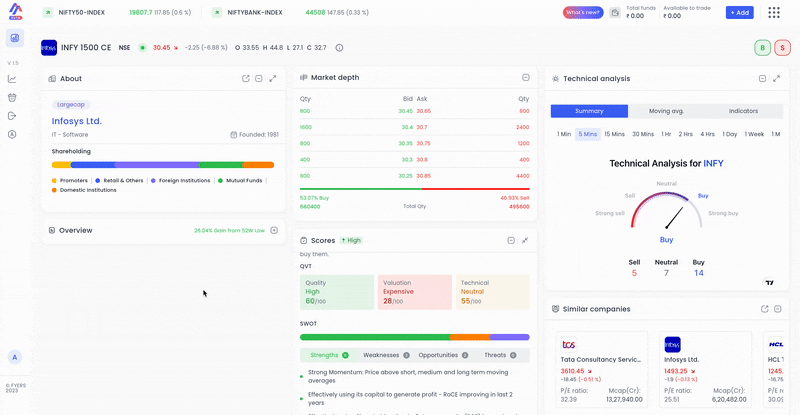Viewport: 800px width, 415px height.
Task: Click the NIFTY50-INDEX arrow icon
Action: pos(48,12)
